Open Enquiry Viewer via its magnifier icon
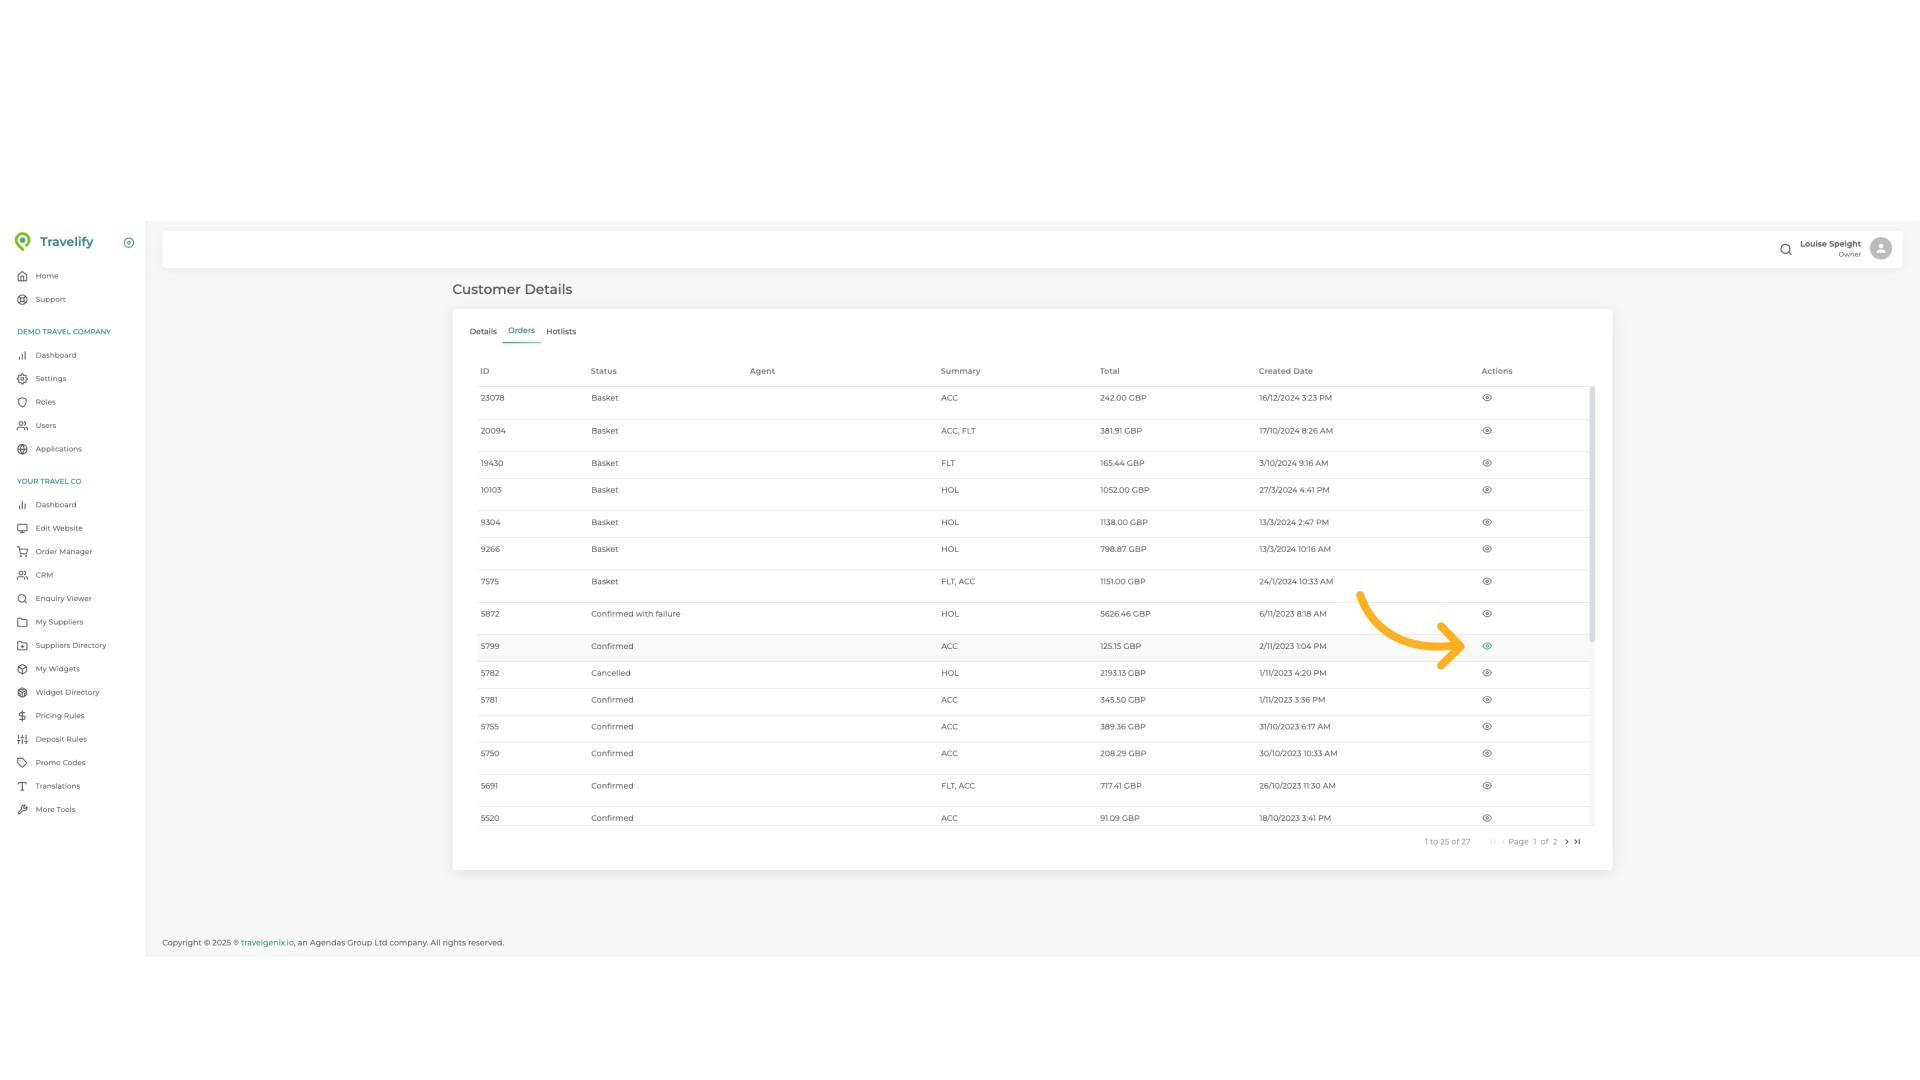This screenshot has width=1920, height=1080. click(22, 598)
